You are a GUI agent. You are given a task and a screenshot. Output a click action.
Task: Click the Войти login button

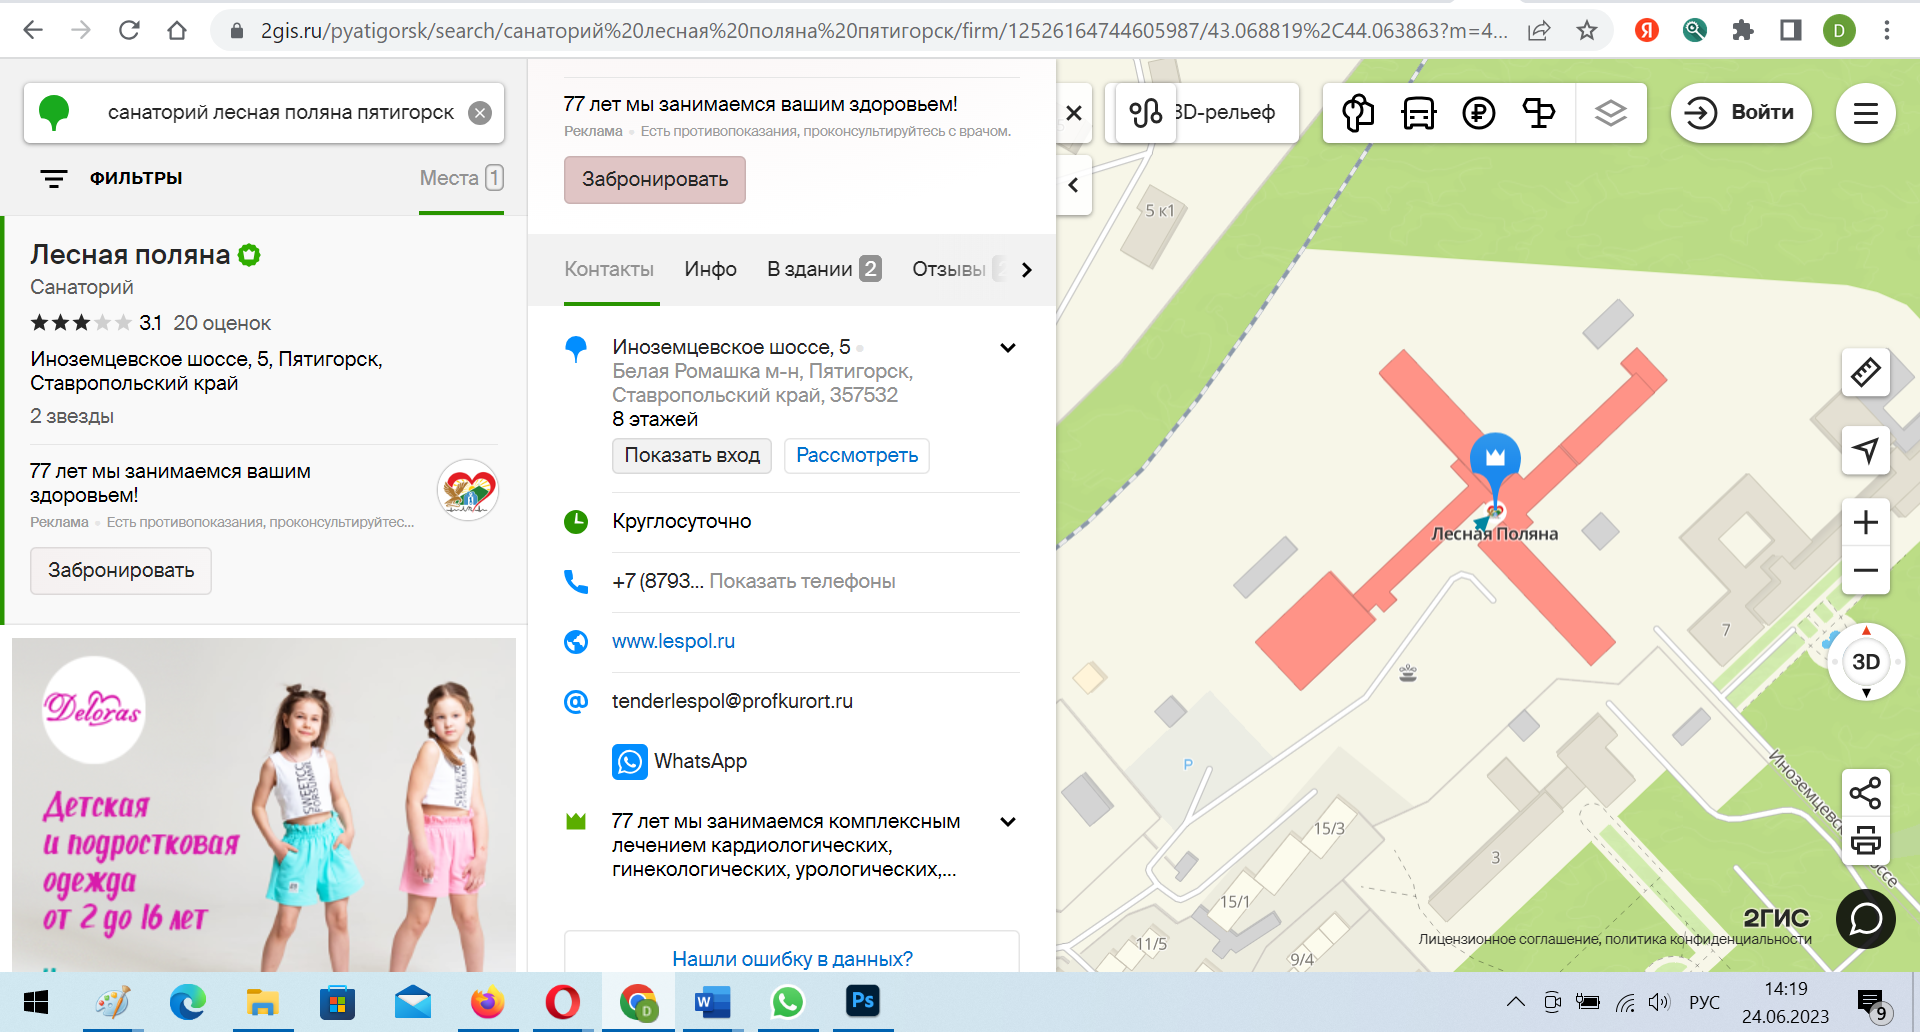pyautogui.click(x=1741, y=113)
